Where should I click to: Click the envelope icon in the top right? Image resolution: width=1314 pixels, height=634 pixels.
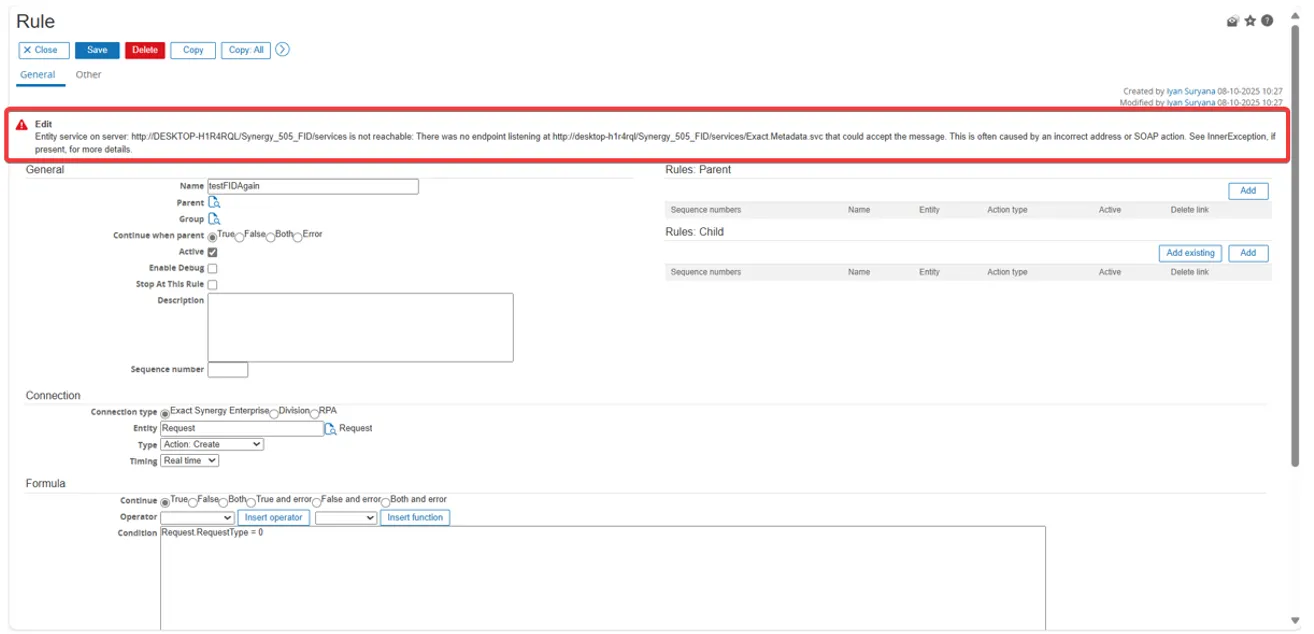(1233, 21)
